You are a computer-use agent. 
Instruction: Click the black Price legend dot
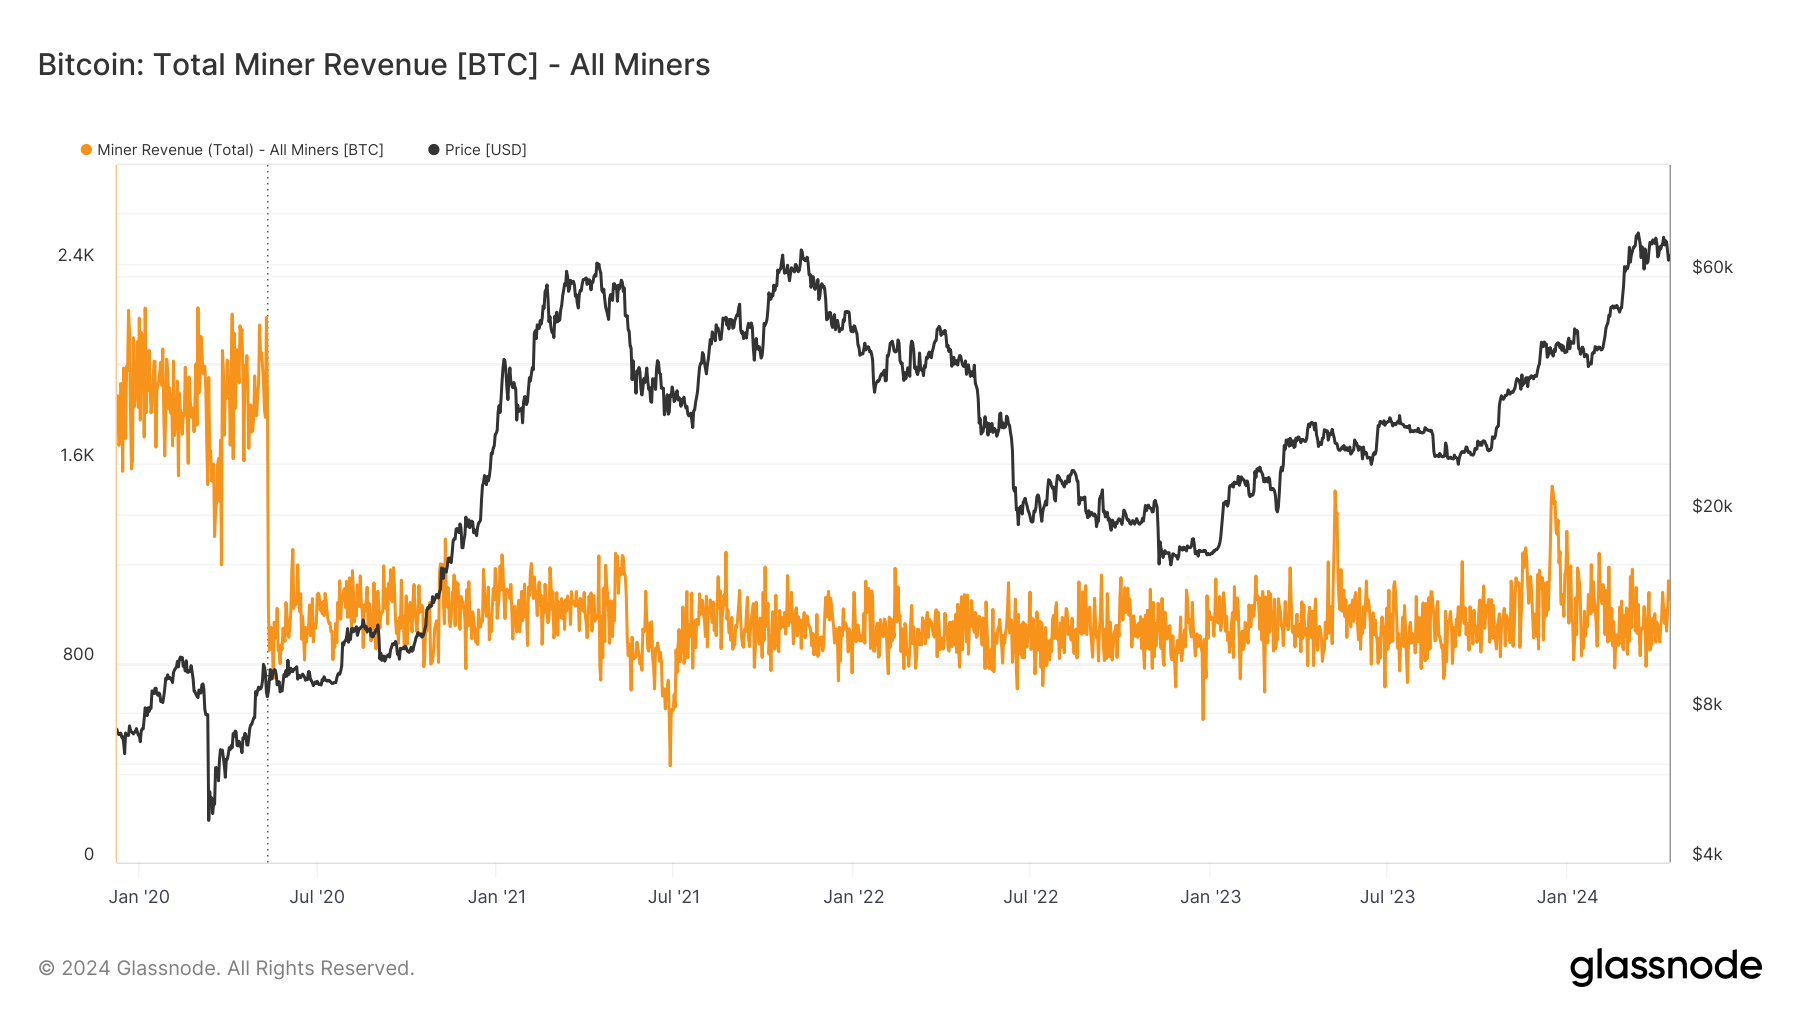pos(434,150)
